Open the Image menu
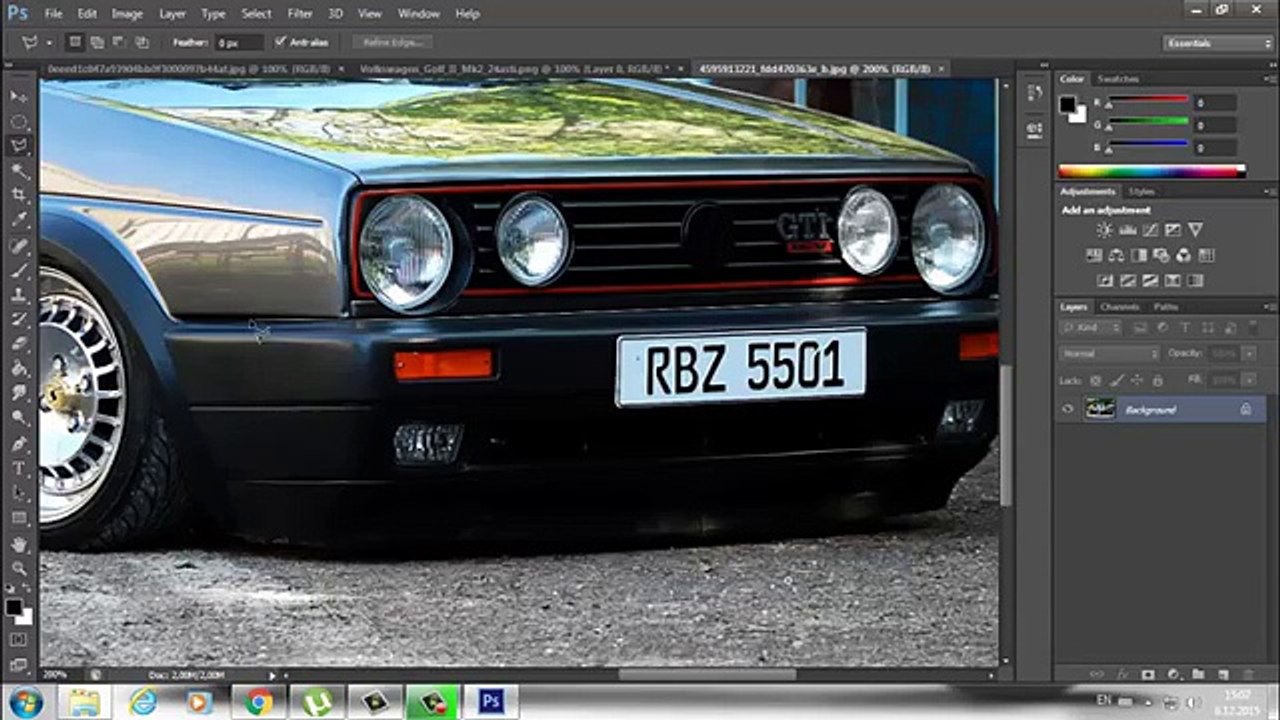This screenshot has height=720, width=1280. pos(127,14)
